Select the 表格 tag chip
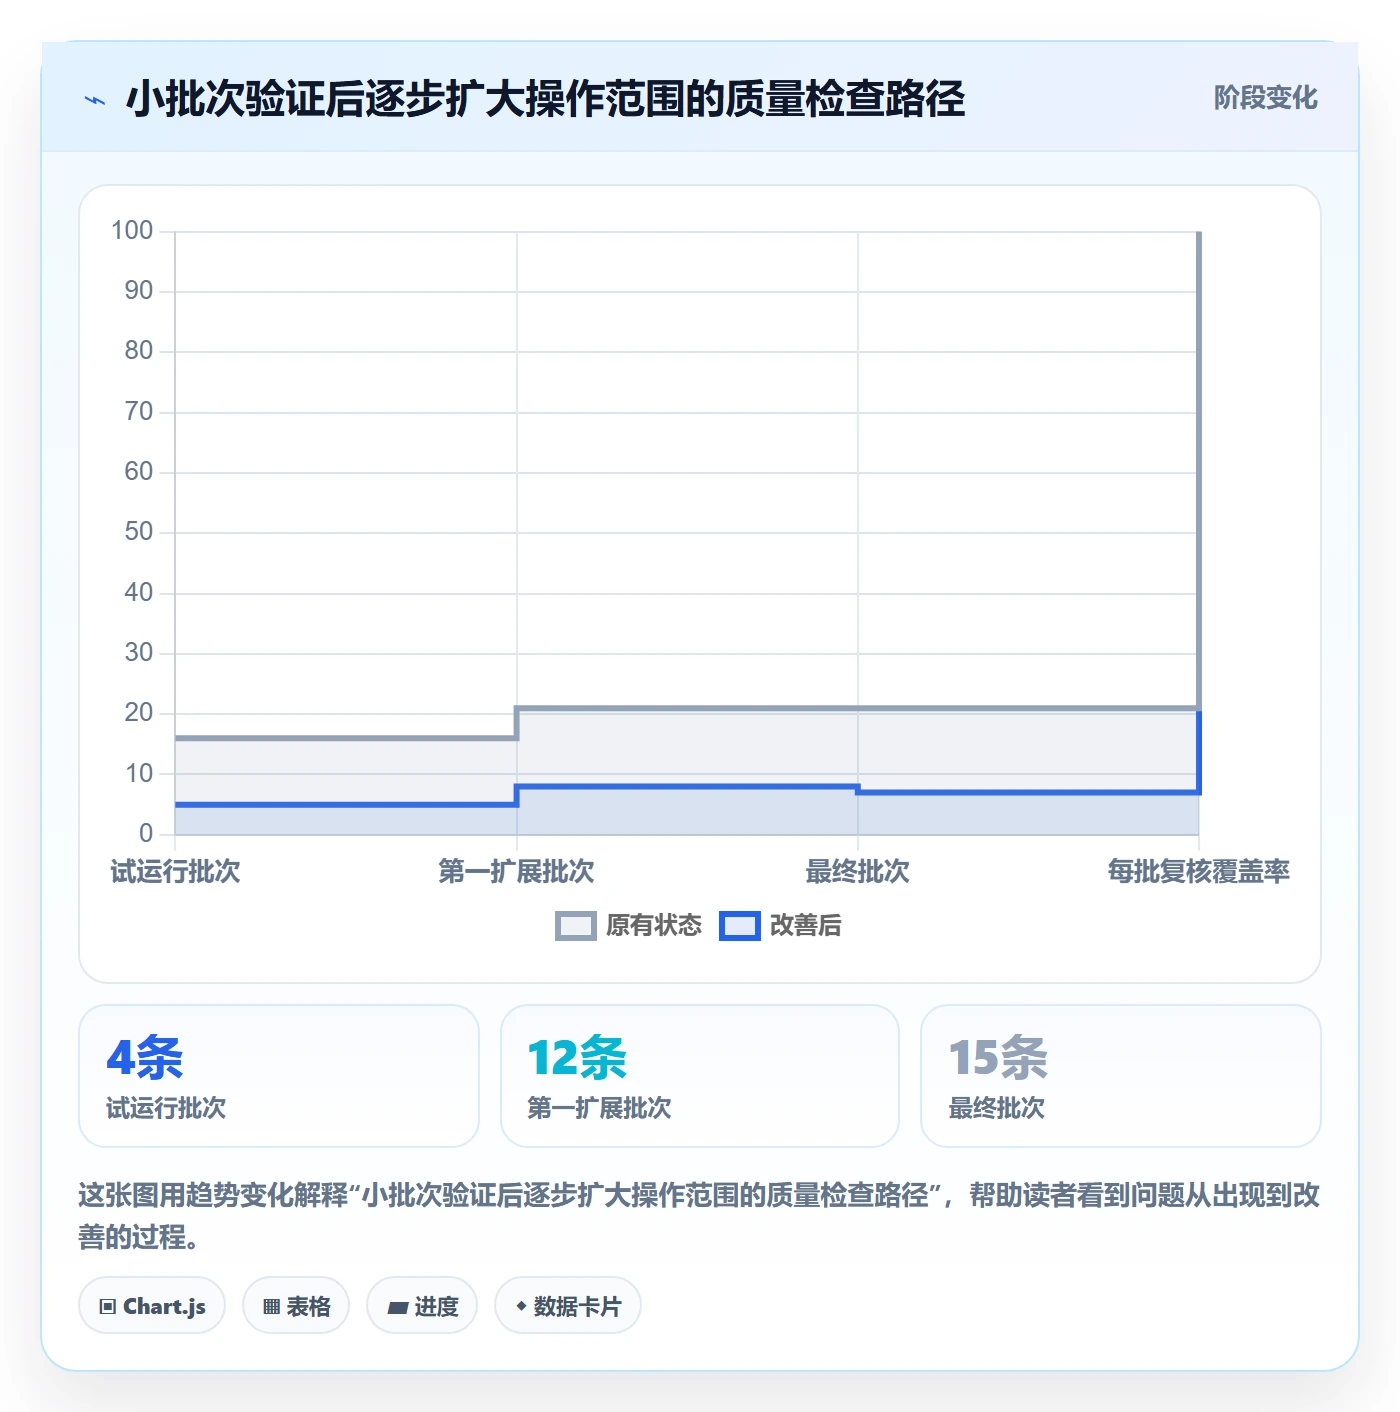The image size is (1400, 1412). [296, 1305]
